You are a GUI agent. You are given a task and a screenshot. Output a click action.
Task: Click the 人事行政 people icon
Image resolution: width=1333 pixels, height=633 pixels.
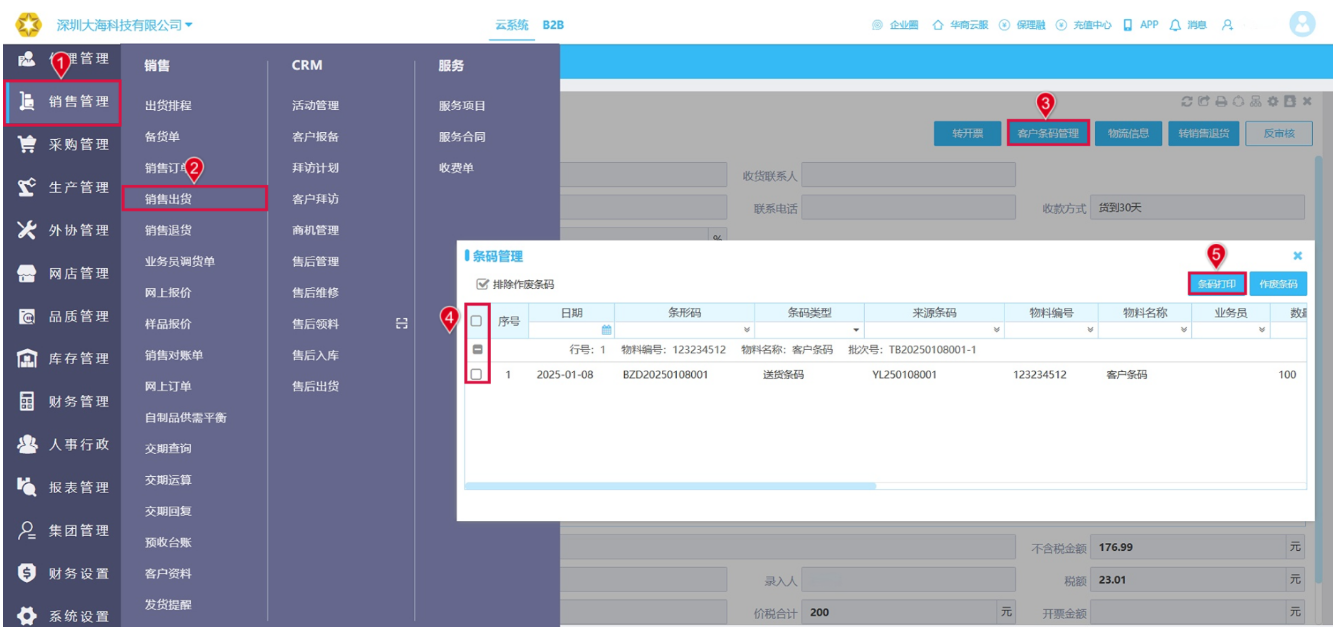(28, 445)
